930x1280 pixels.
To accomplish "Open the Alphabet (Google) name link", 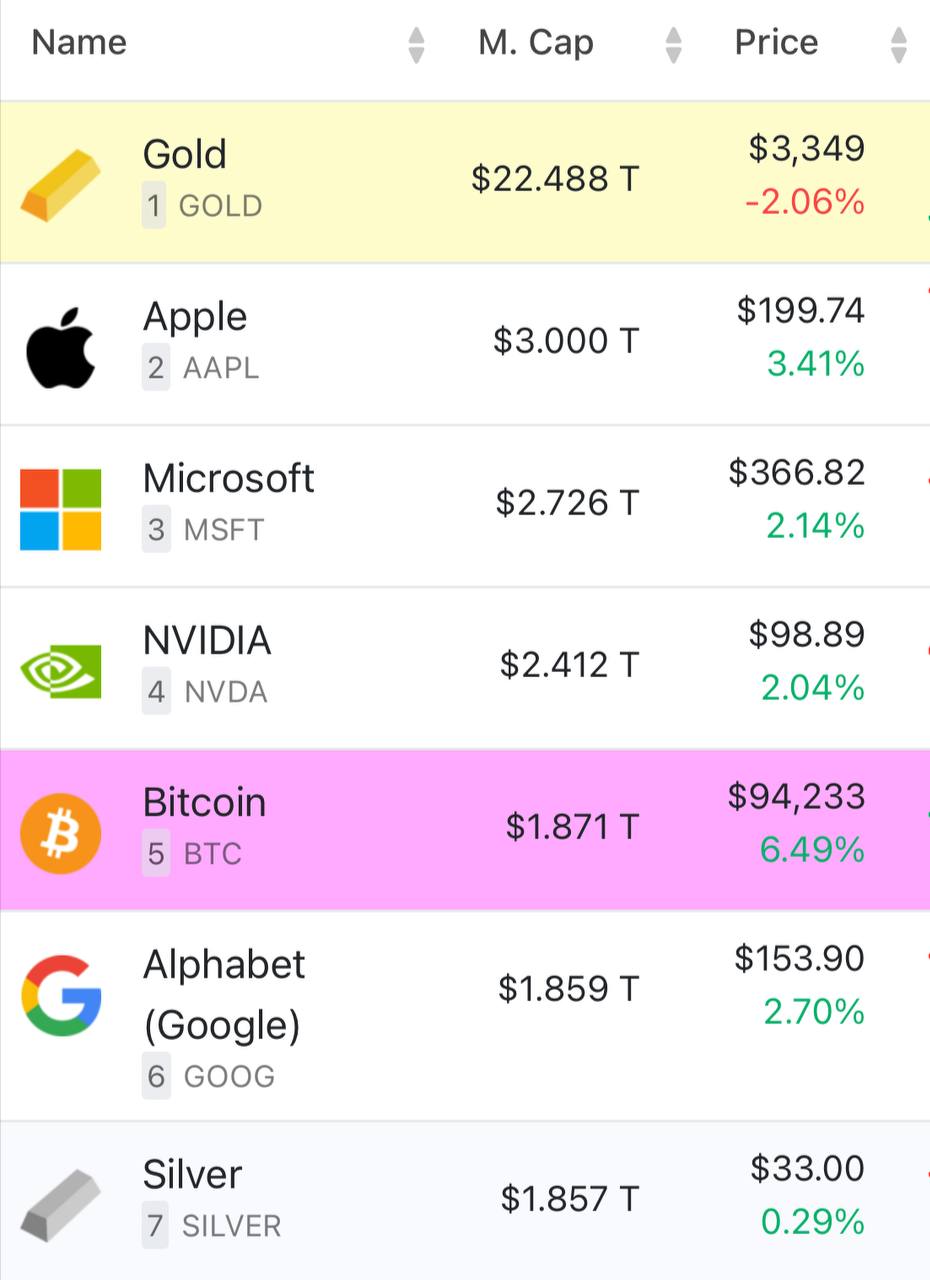I will pyautogui.click(x=224, y=995).
